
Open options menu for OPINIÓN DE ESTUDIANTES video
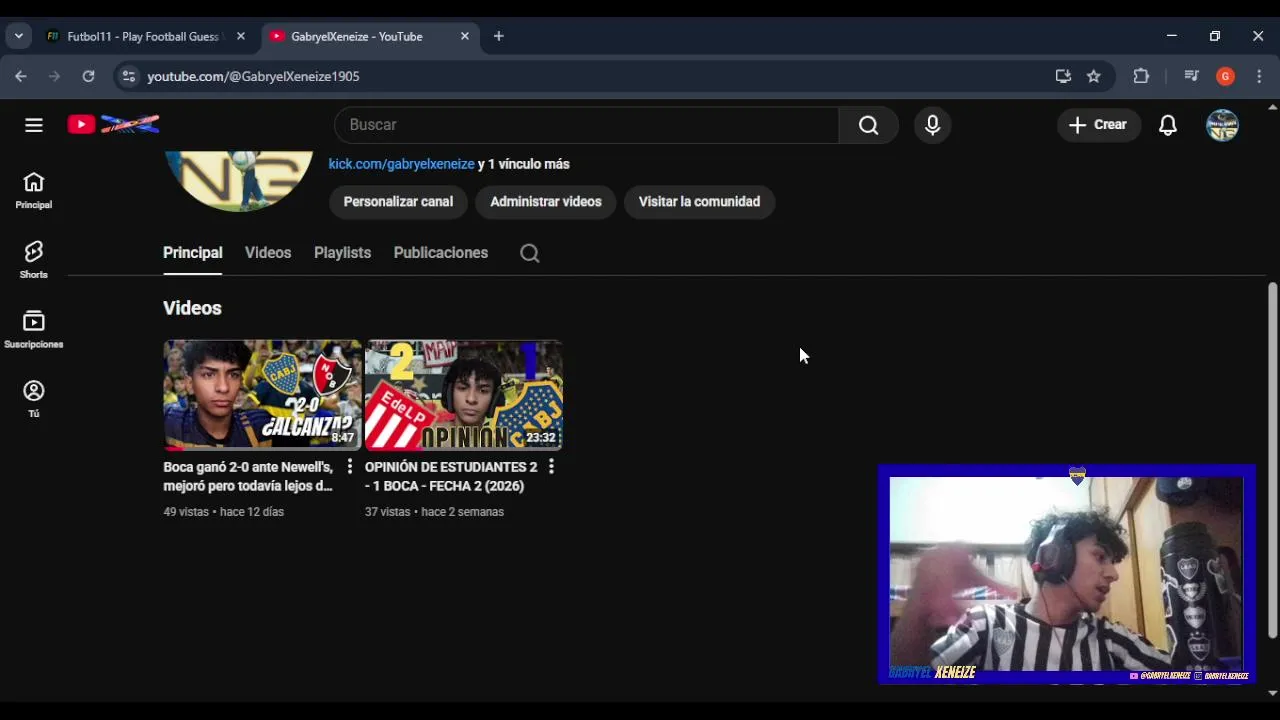[551, 467]
